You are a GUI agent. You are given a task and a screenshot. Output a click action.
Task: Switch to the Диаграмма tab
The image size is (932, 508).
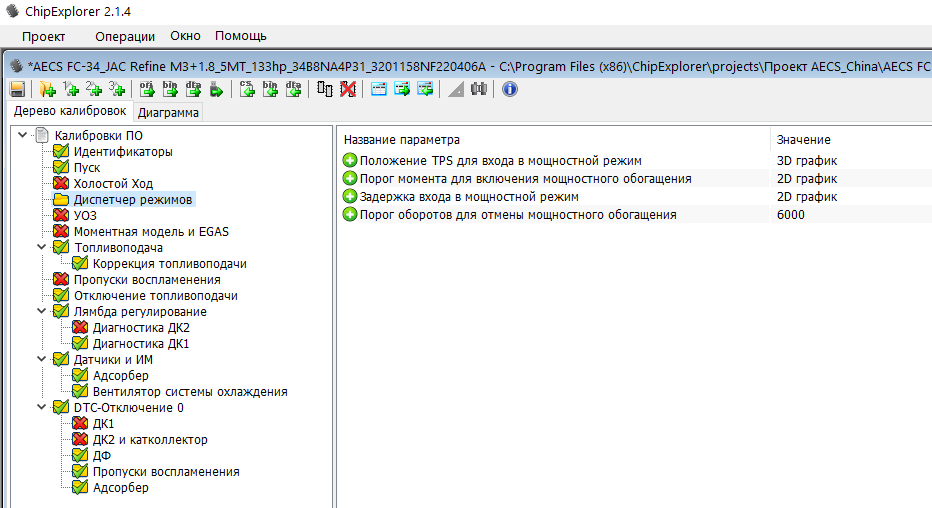point(168,112)
